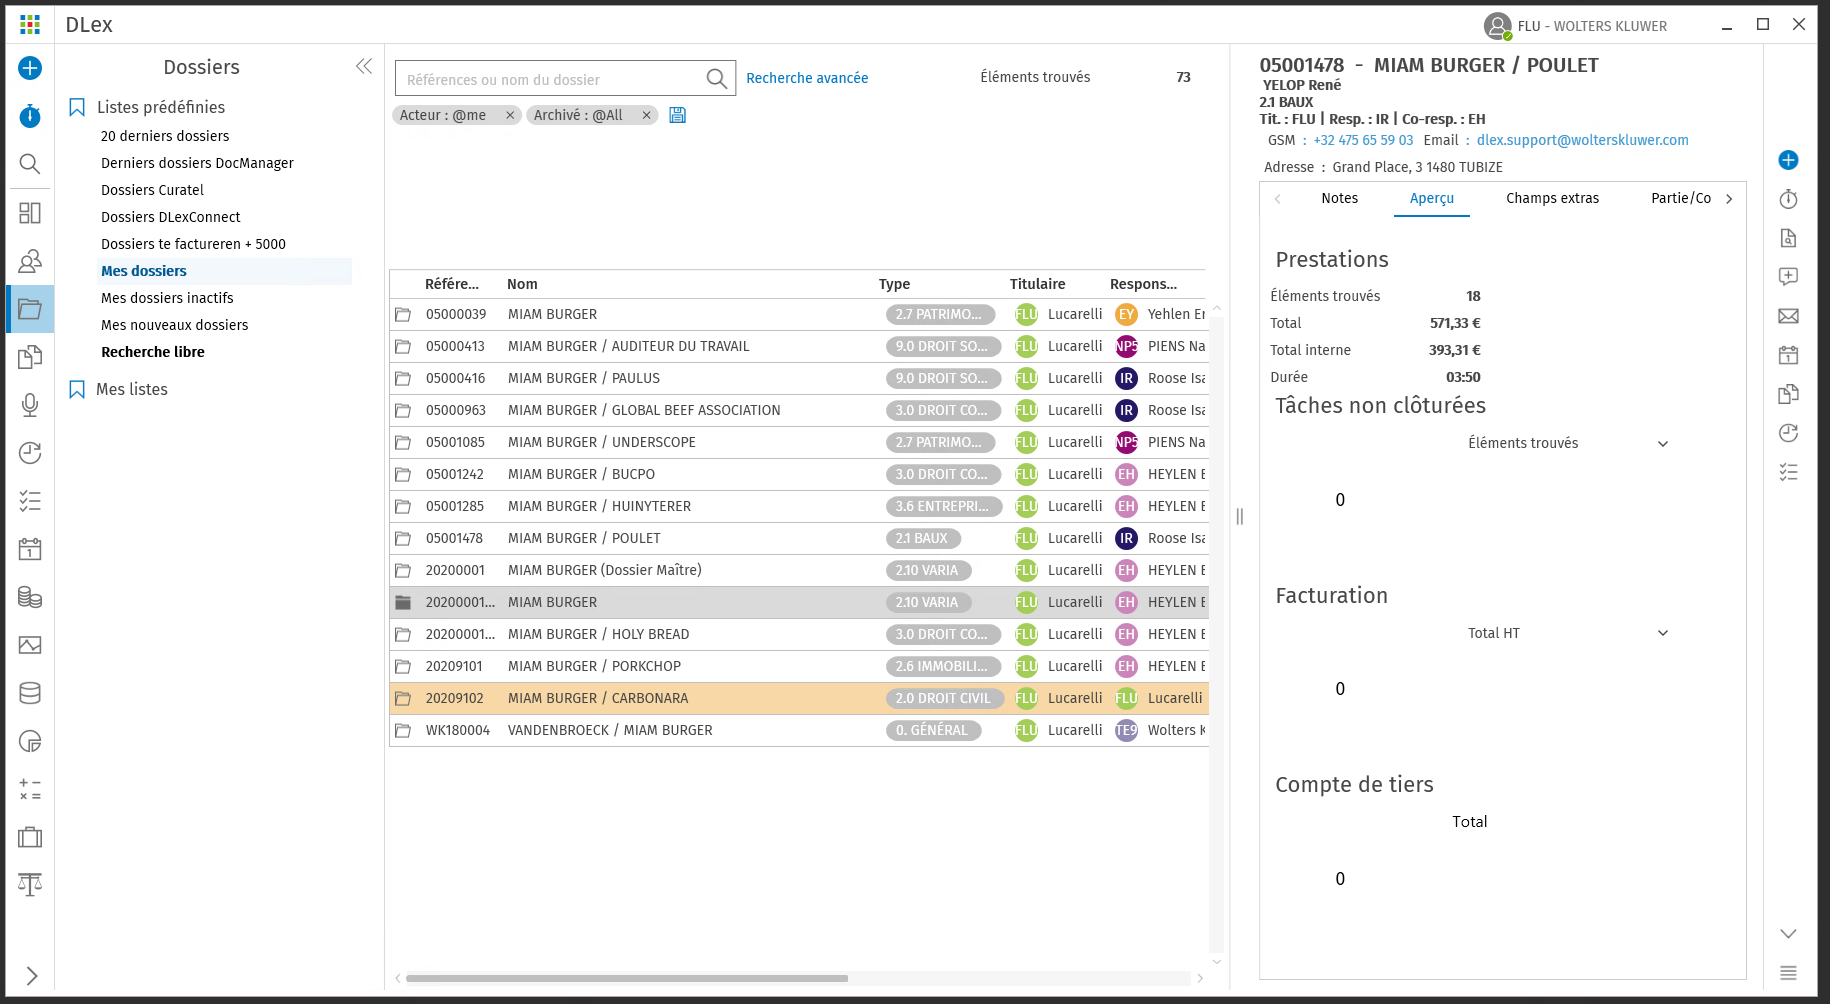
Task: Click the microphone dictation icon in left sidebar
Action: 30,405
